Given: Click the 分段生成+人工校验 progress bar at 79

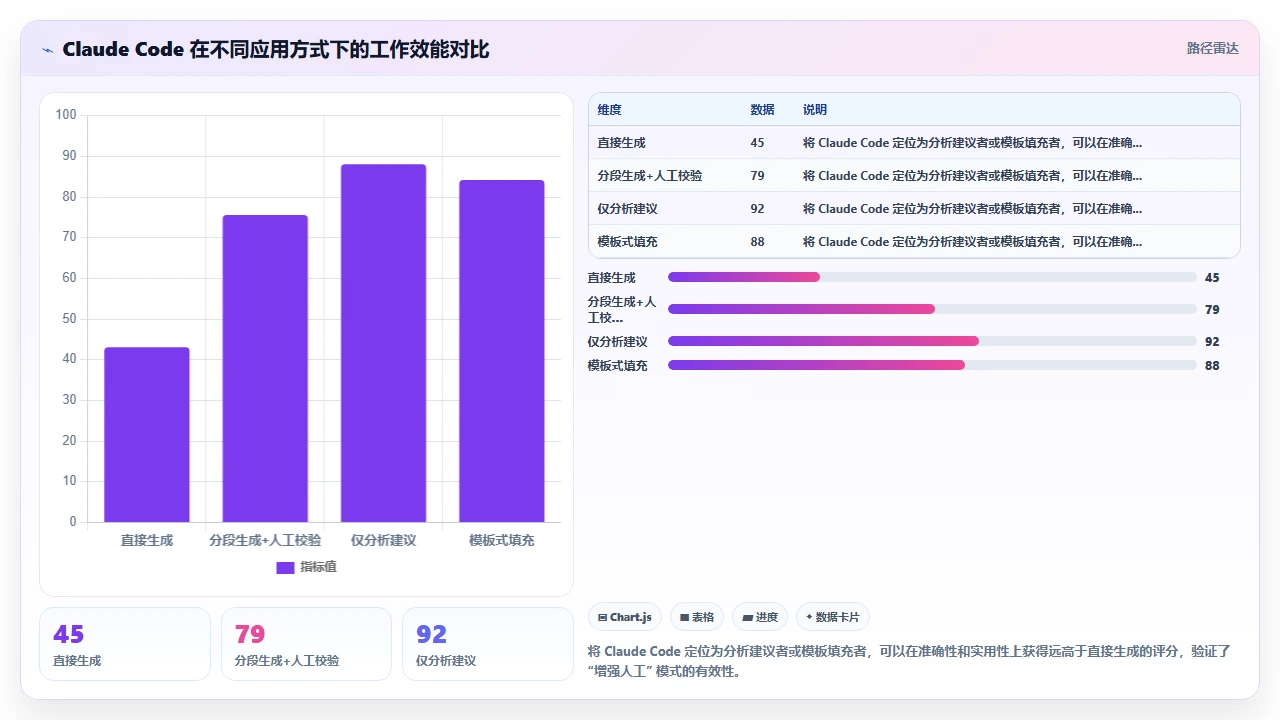Looking at the screenshot, I should tap(932, 309).
